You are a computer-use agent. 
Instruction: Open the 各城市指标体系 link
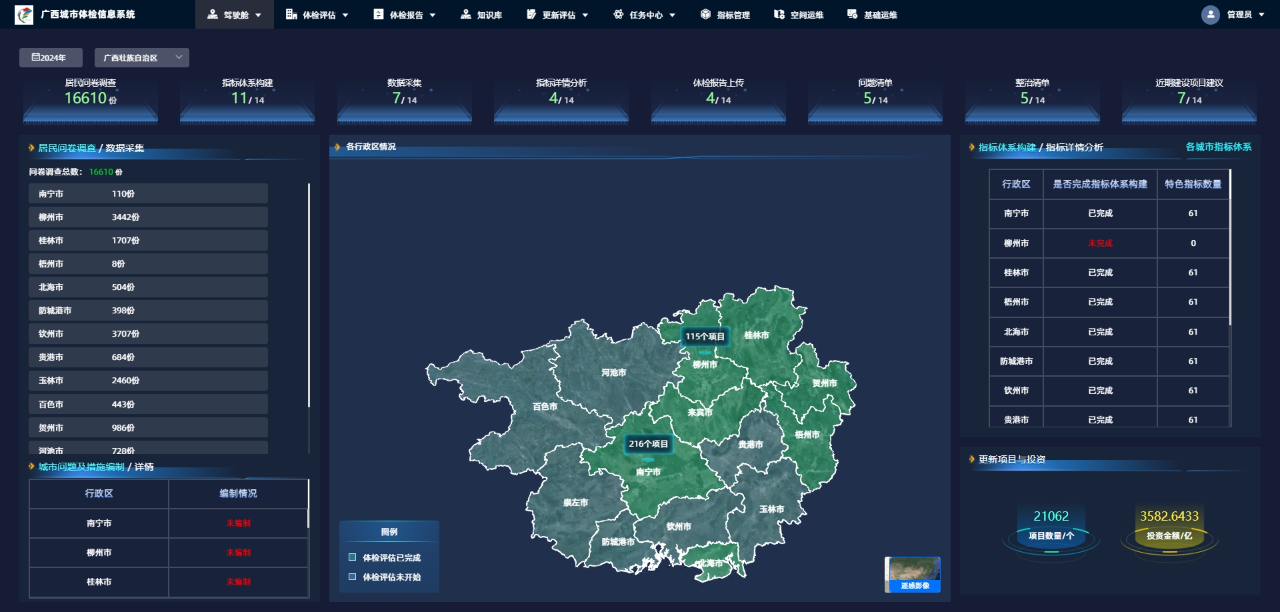[1218, 147]
